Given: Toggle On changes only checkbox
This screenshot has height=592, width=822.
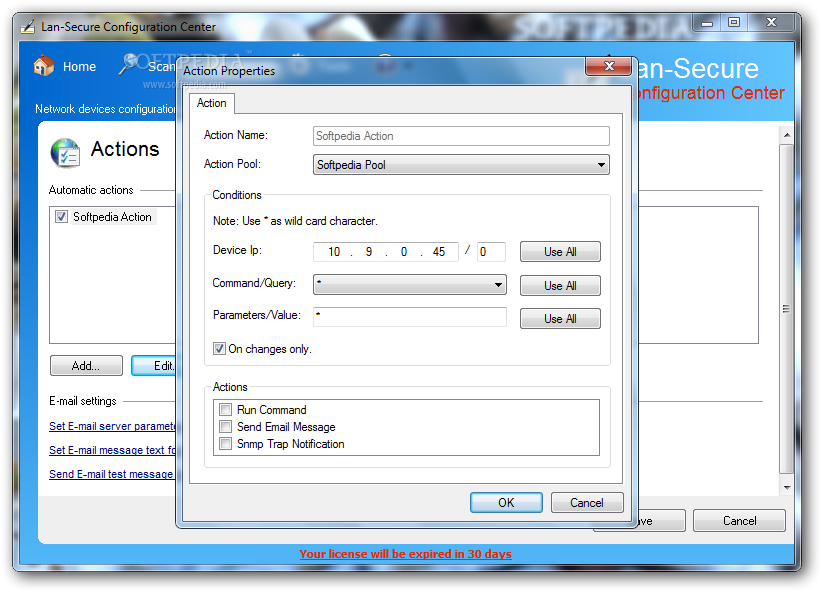Looking at the screenshot, I should tap(219, 349).
